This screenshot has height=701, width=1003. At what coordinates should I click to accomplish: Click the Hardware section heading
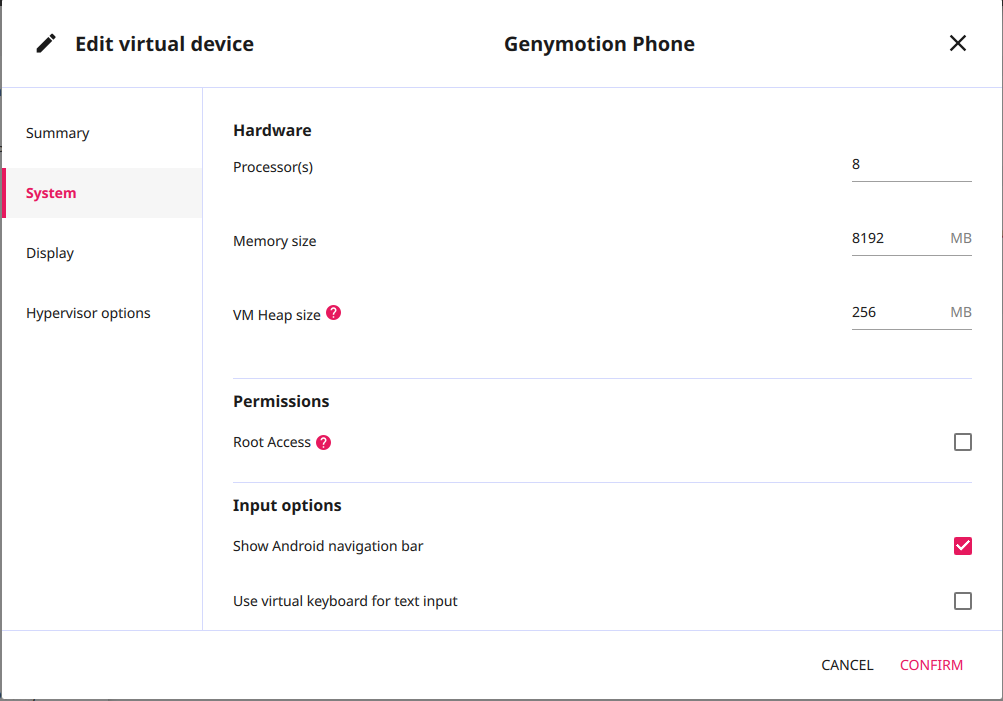tap(272, 130)
